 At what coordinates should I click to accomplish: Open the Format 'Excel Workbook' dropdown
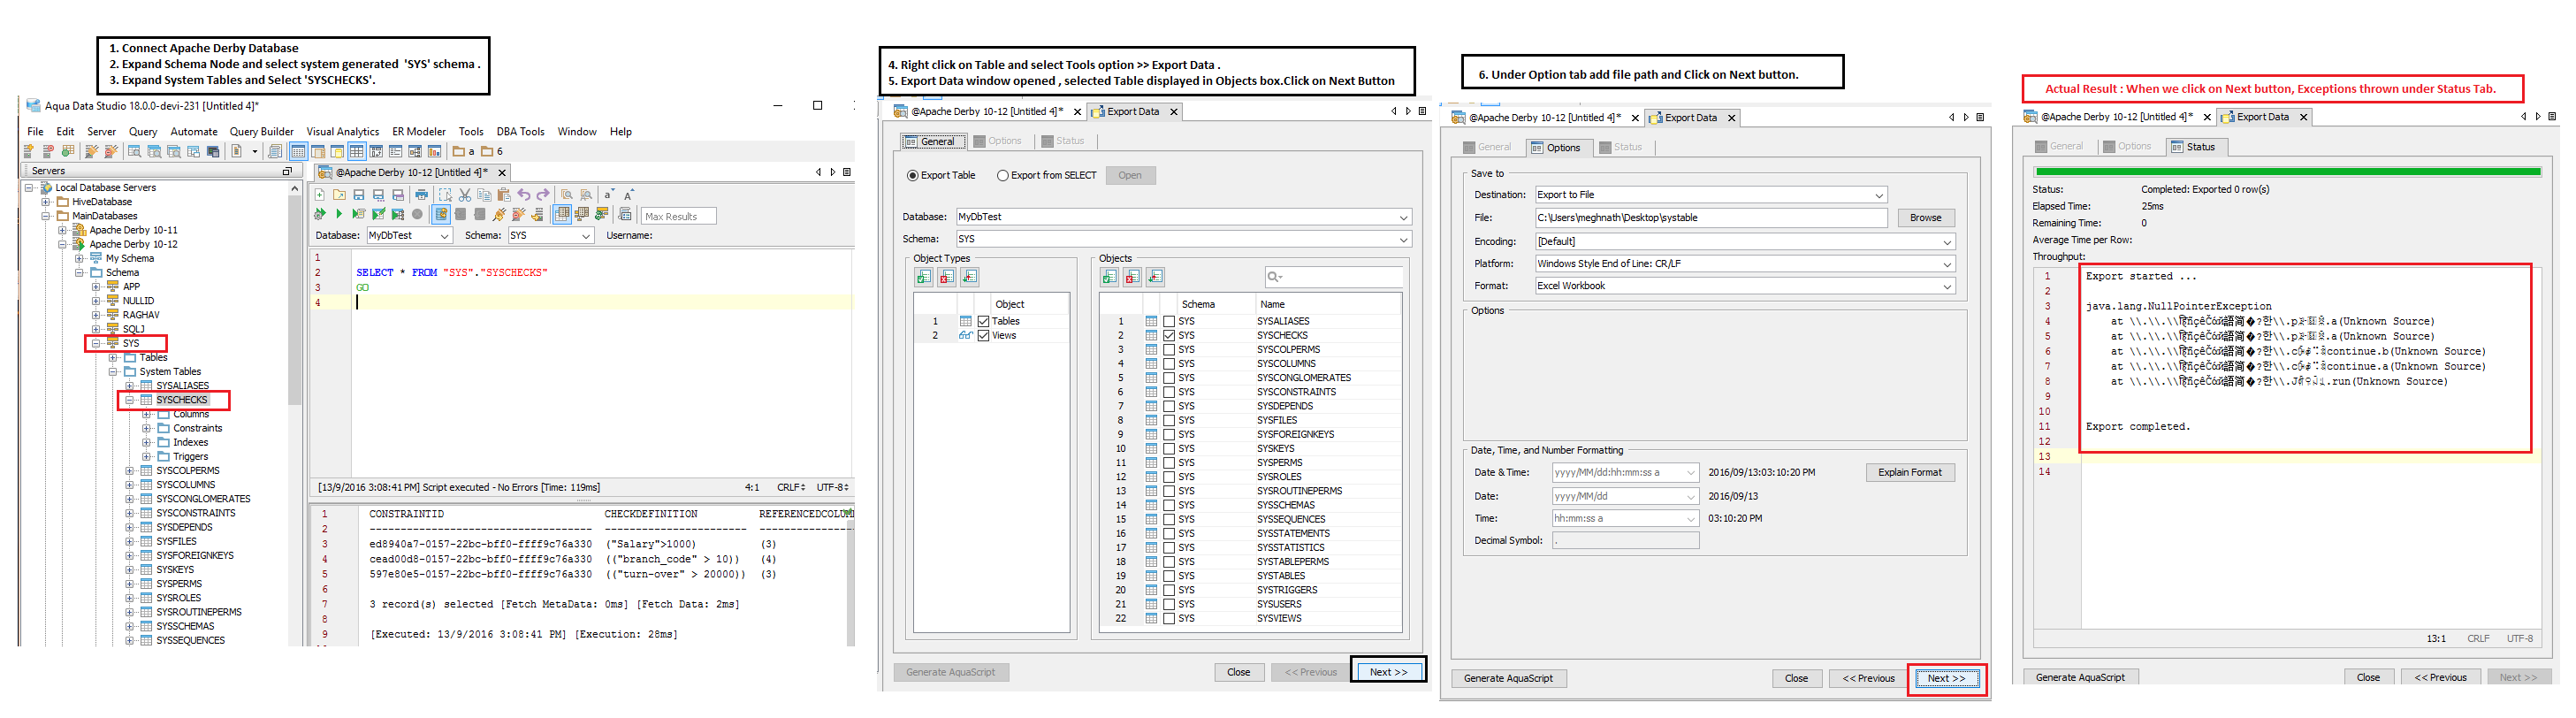1745,286
